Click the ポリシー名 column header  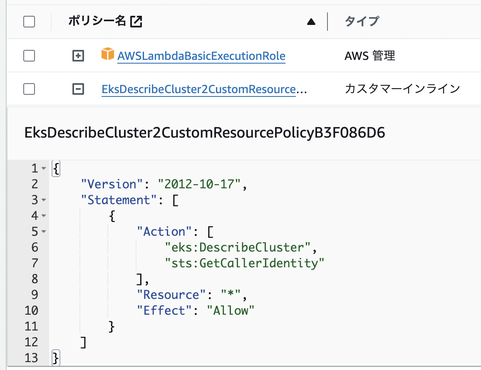click(97, 21)
